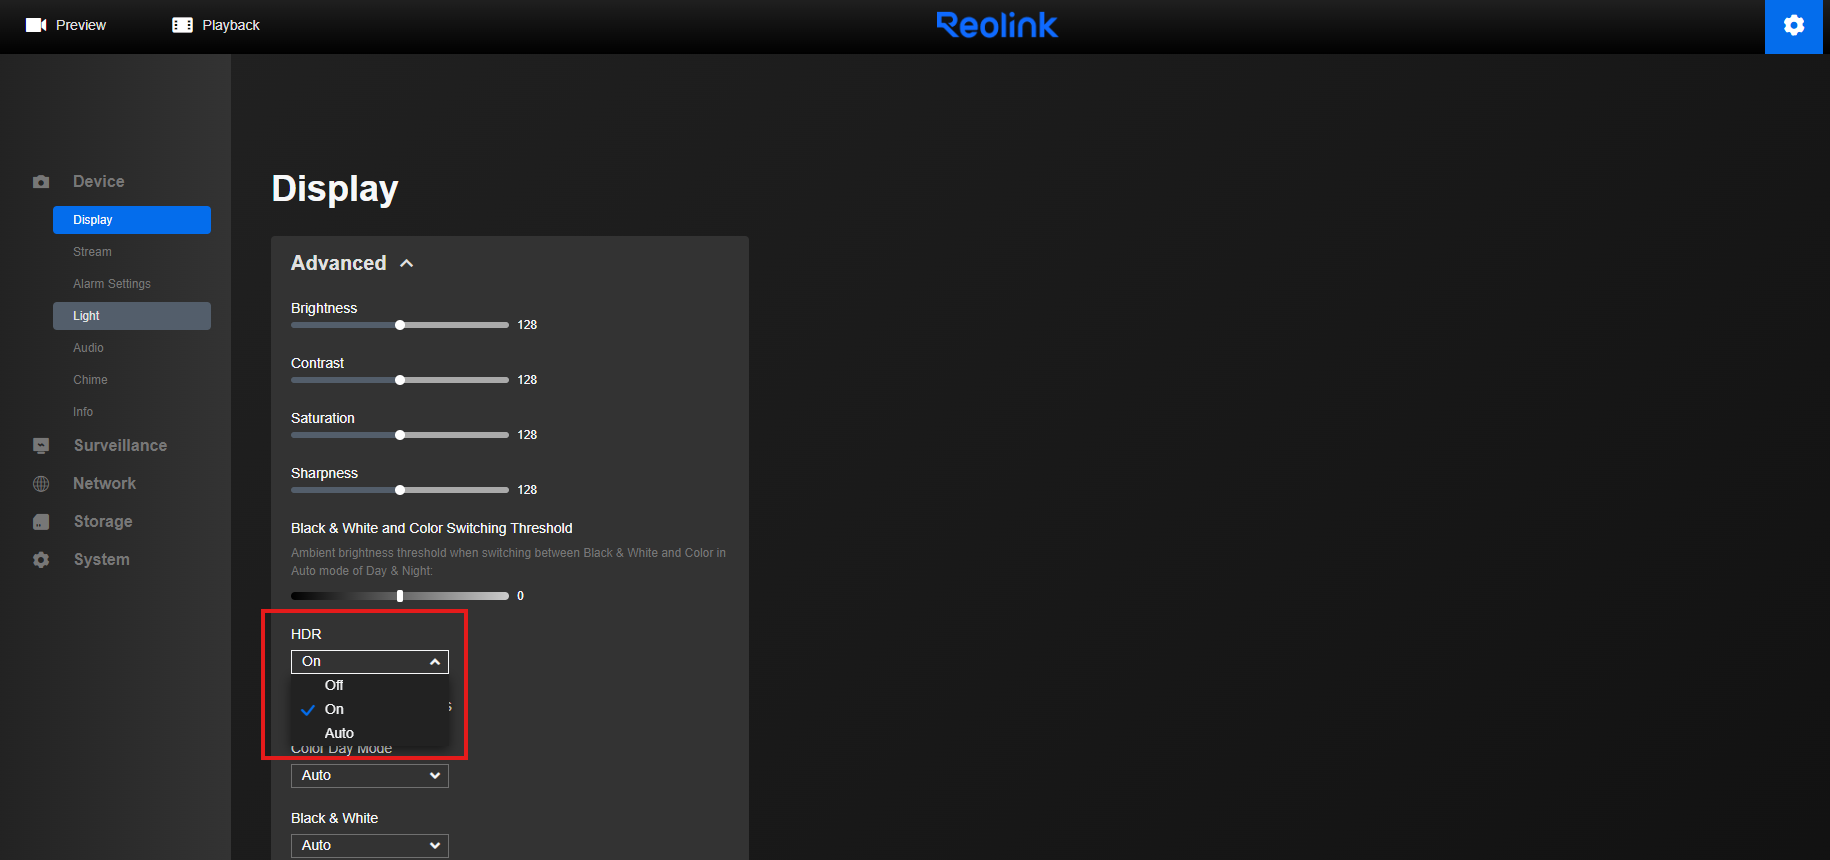Click the Brightness slider handle
The image size is (1830, 860).
click(x=400, y=325)
